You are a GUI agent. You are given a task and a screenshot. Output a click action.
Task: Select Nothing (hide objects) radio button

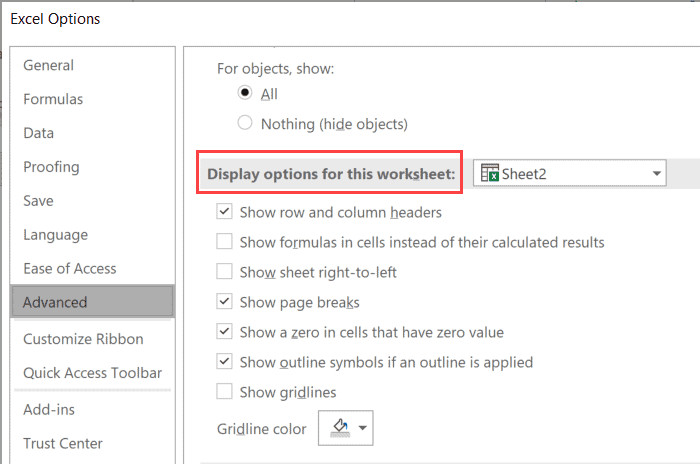click(x=245, y=124)
